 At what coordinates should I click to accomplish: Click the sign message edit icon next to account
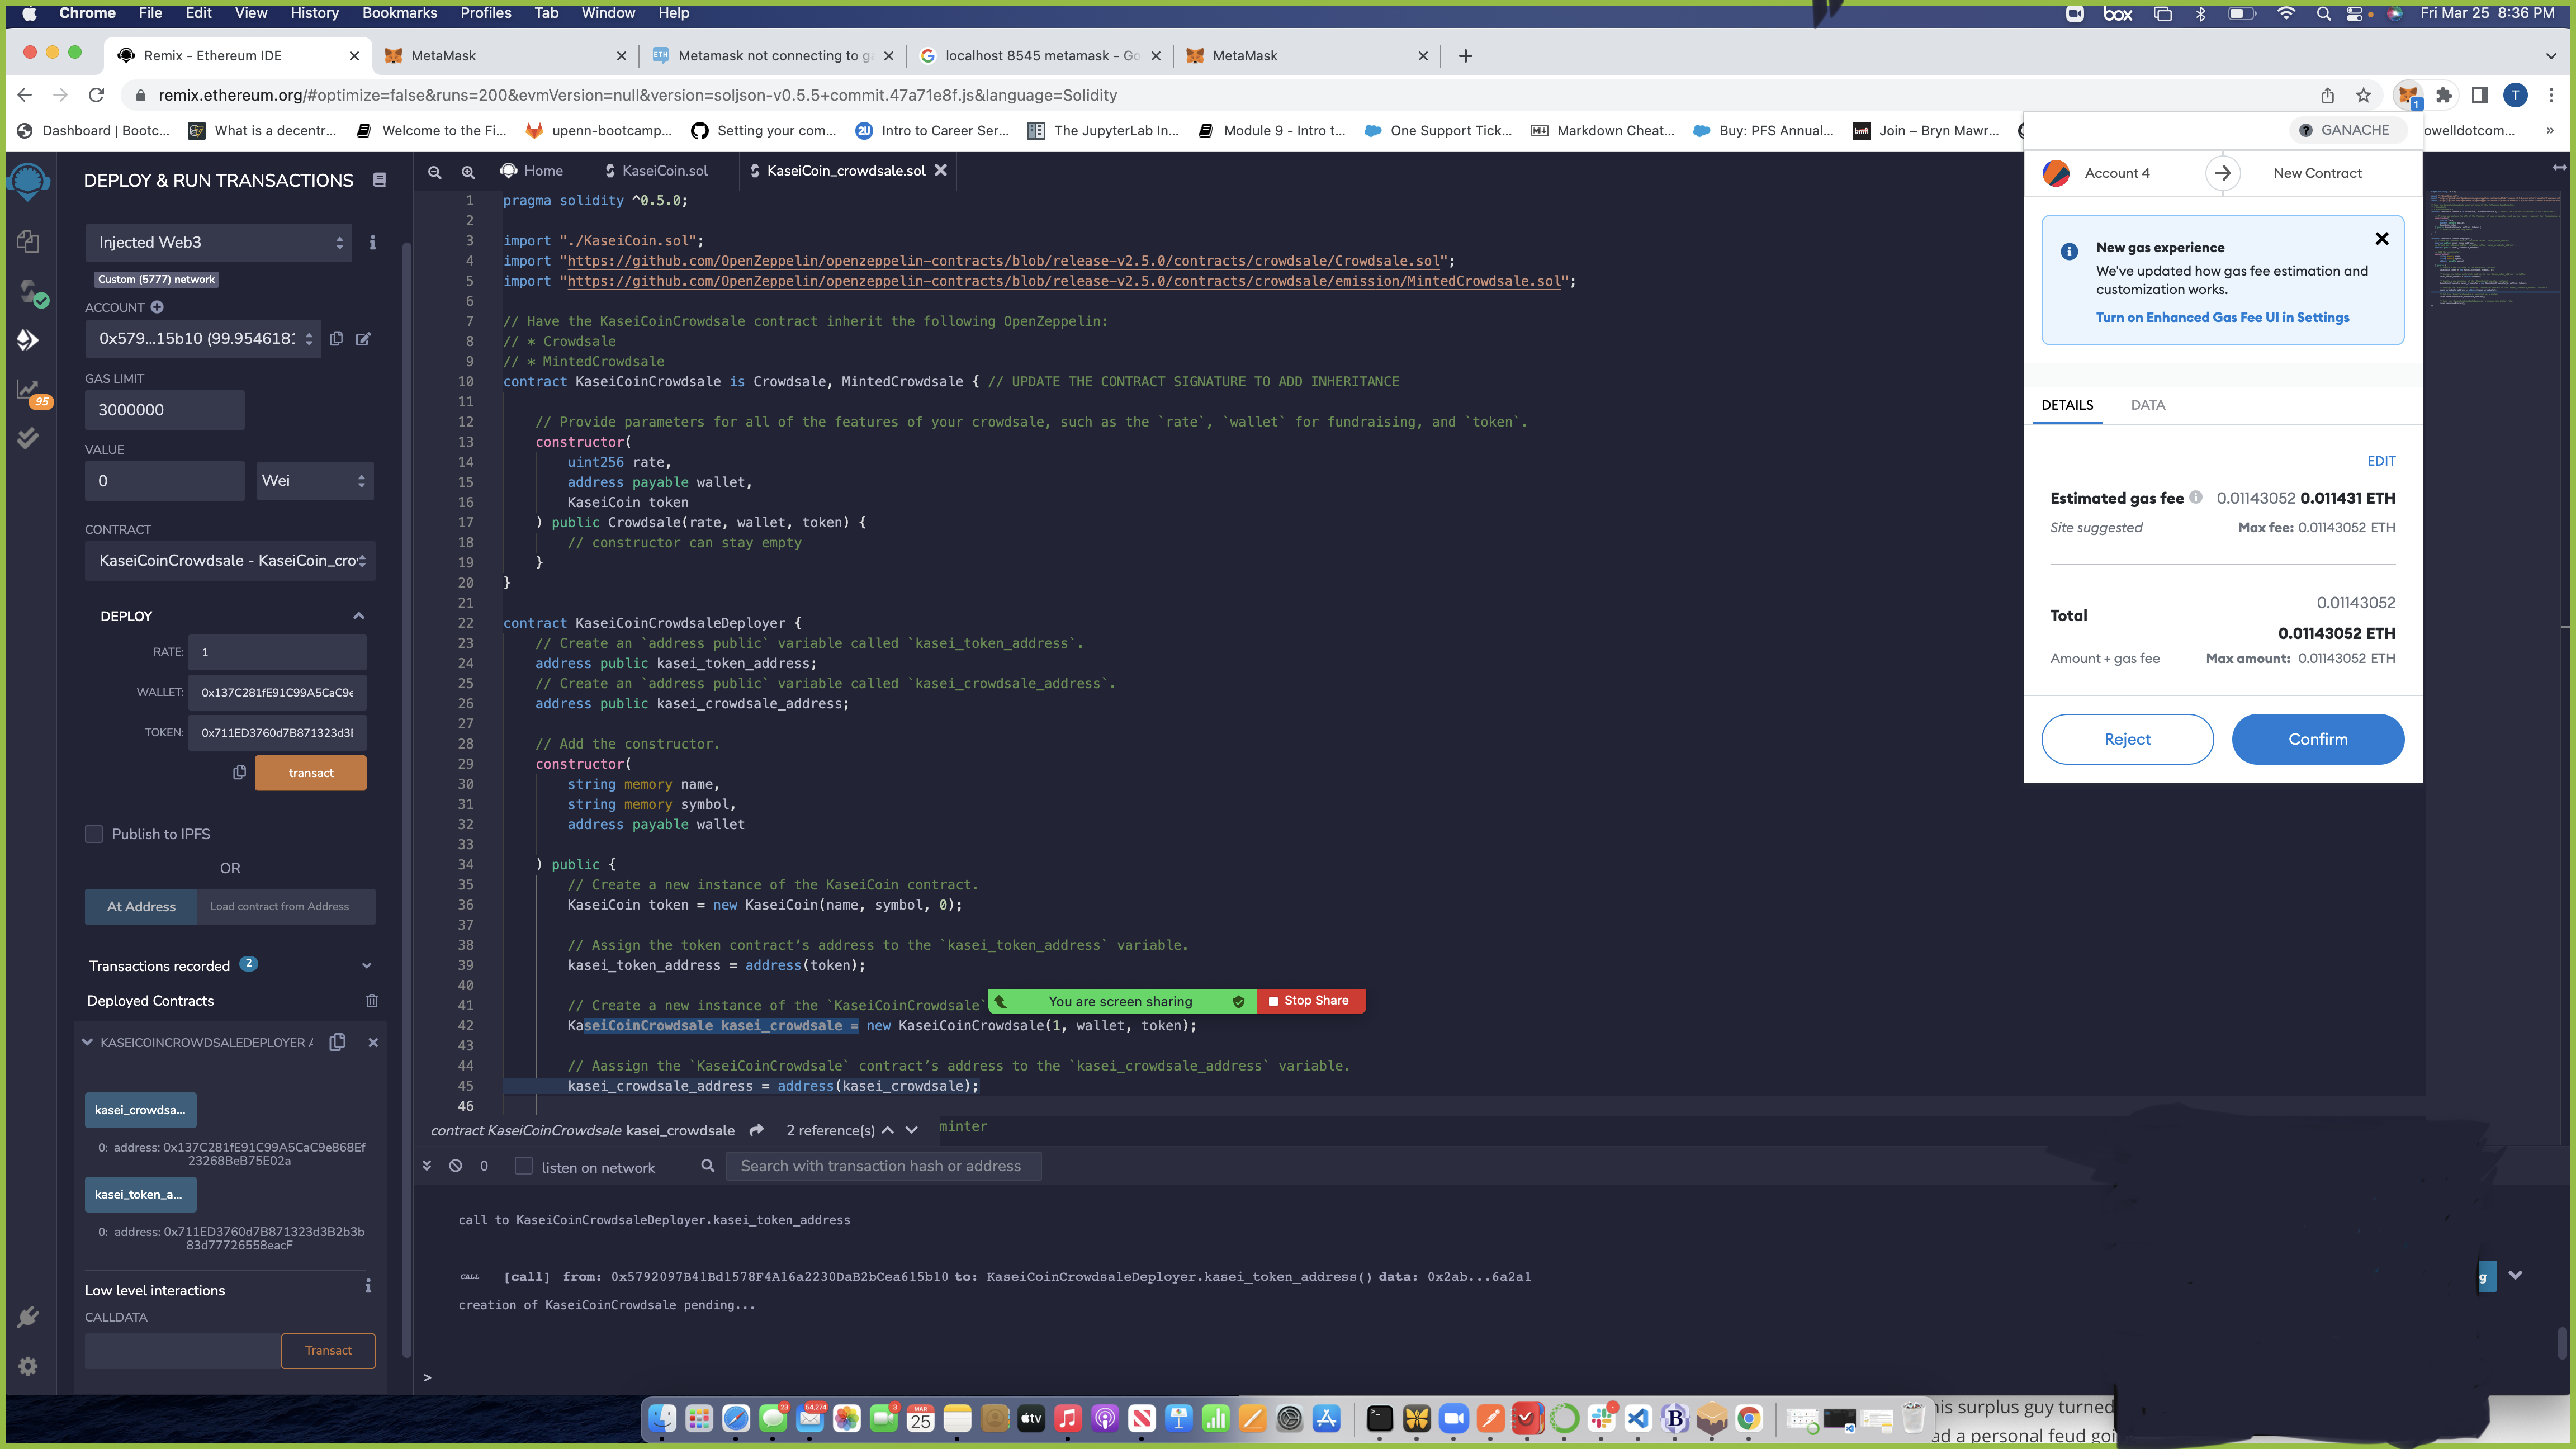[363, 339]
